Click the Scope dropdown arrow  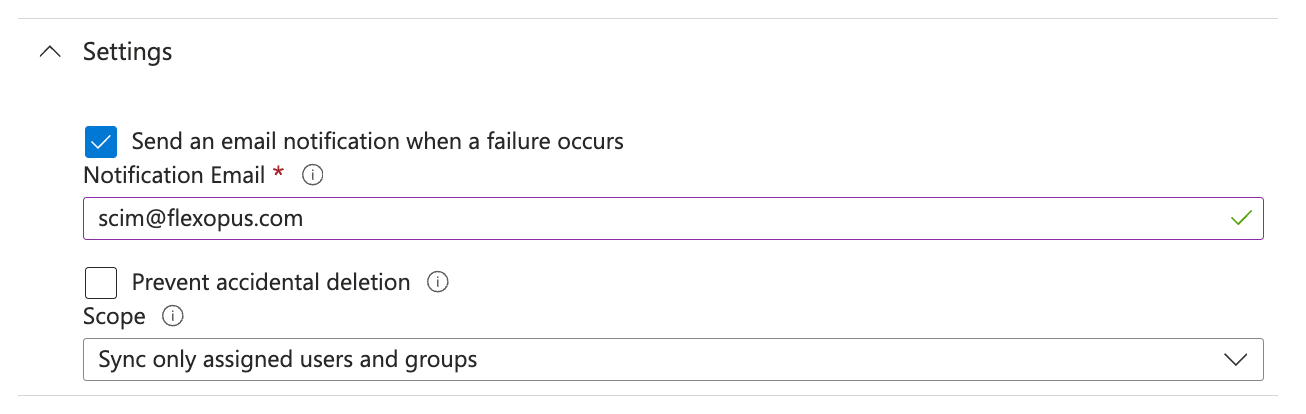click(x=1236, y=359)
